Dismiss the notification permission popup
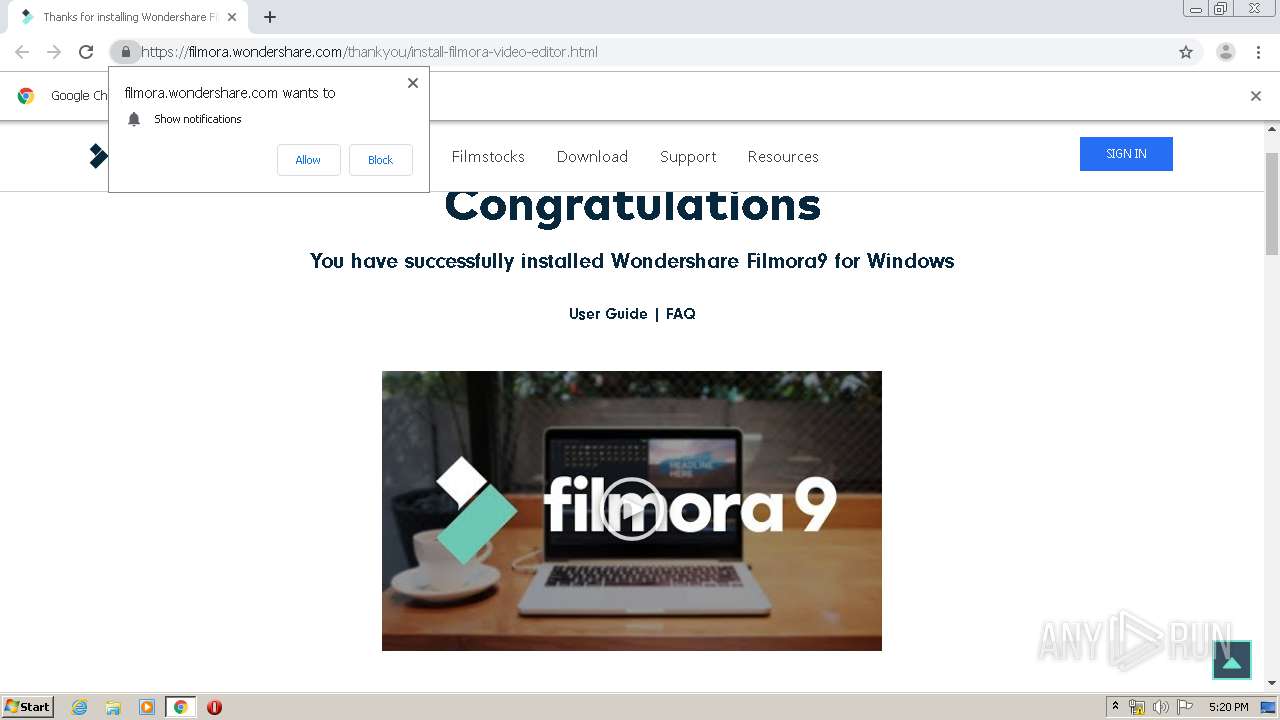Viewport: 1280px width, 720px height. coord(413,83)
